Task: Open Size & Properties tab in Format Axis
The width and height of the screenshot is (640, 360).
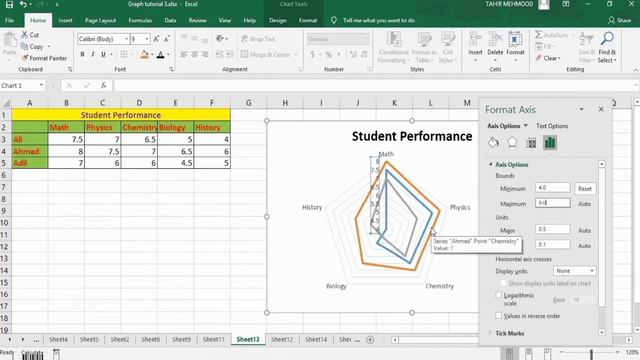Action: 531,143
